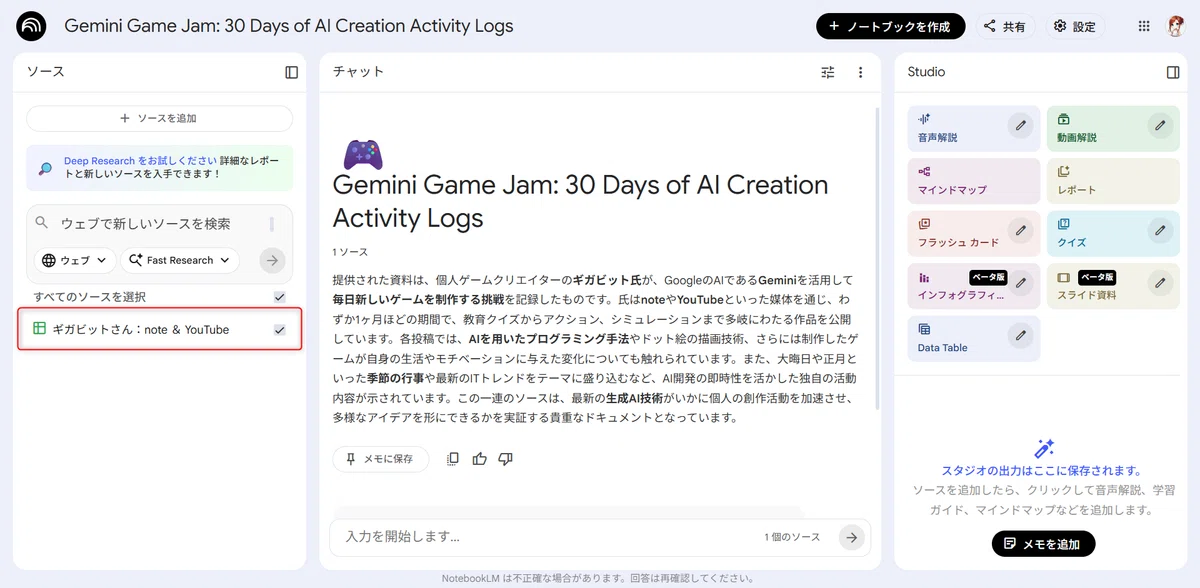Click the 共有 share button

point(1004,27)
